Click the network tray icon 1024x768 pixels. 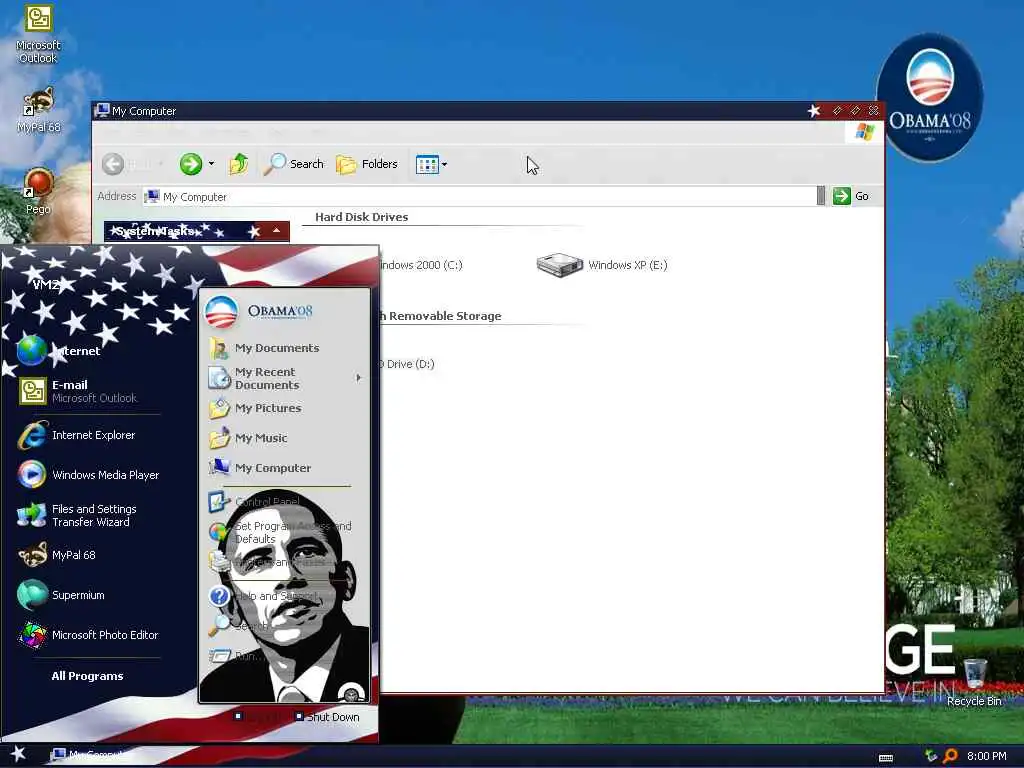931,756
